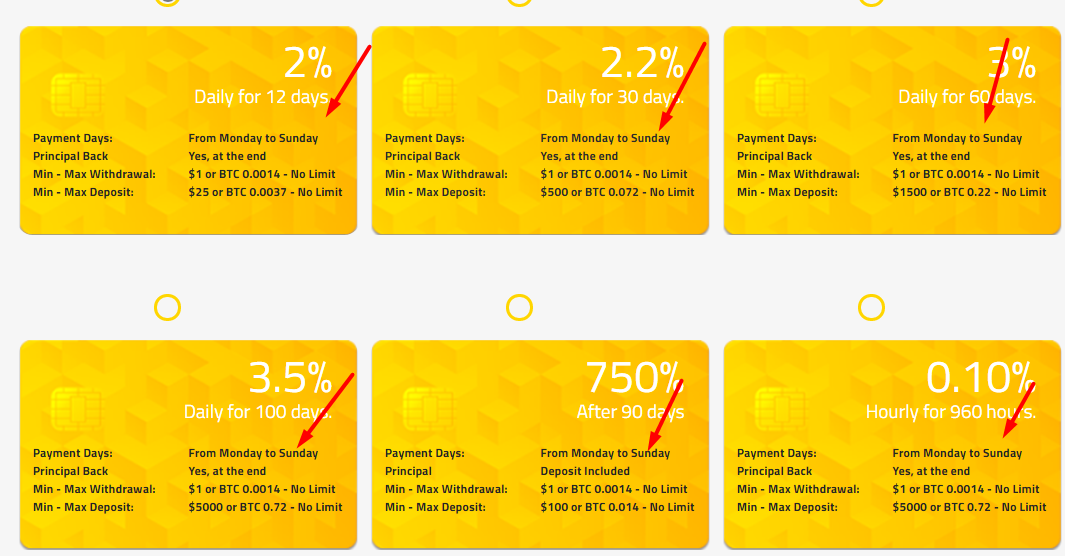
Task: Click the 2% rate heading
Action: 307,64
